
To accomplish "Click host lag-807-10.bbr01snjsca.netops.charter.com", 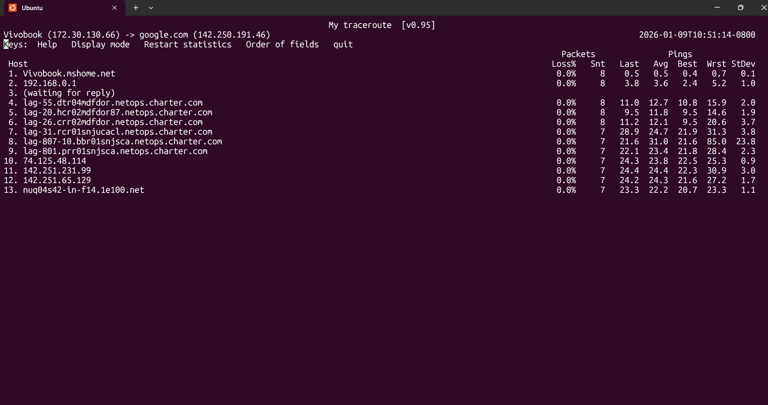I will coord(122,142).
